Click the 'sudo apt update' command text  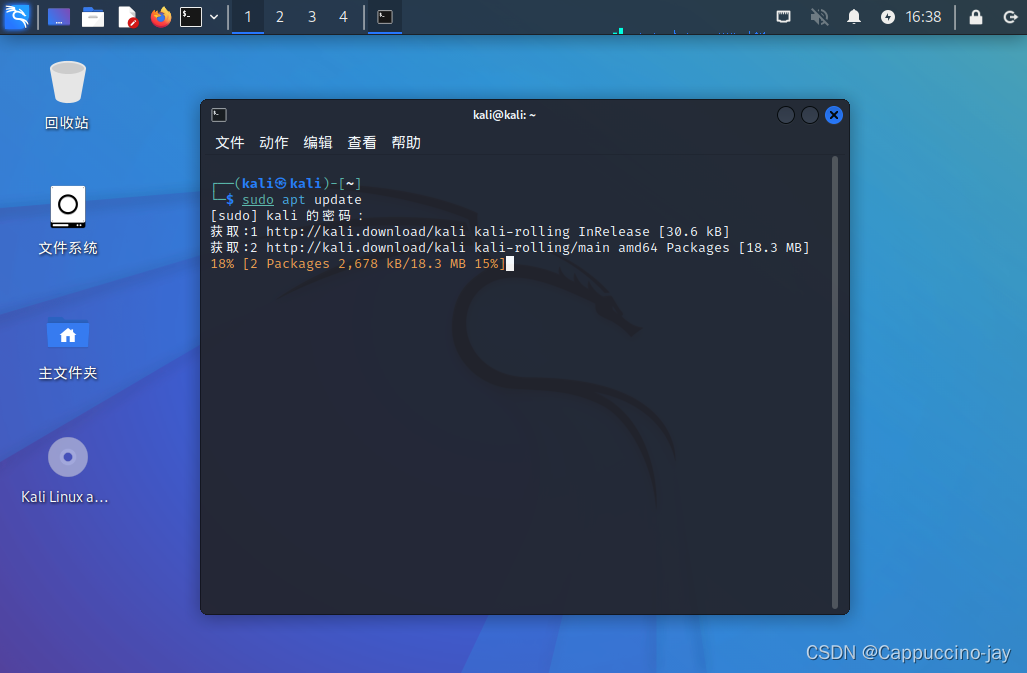pos(301,200)
